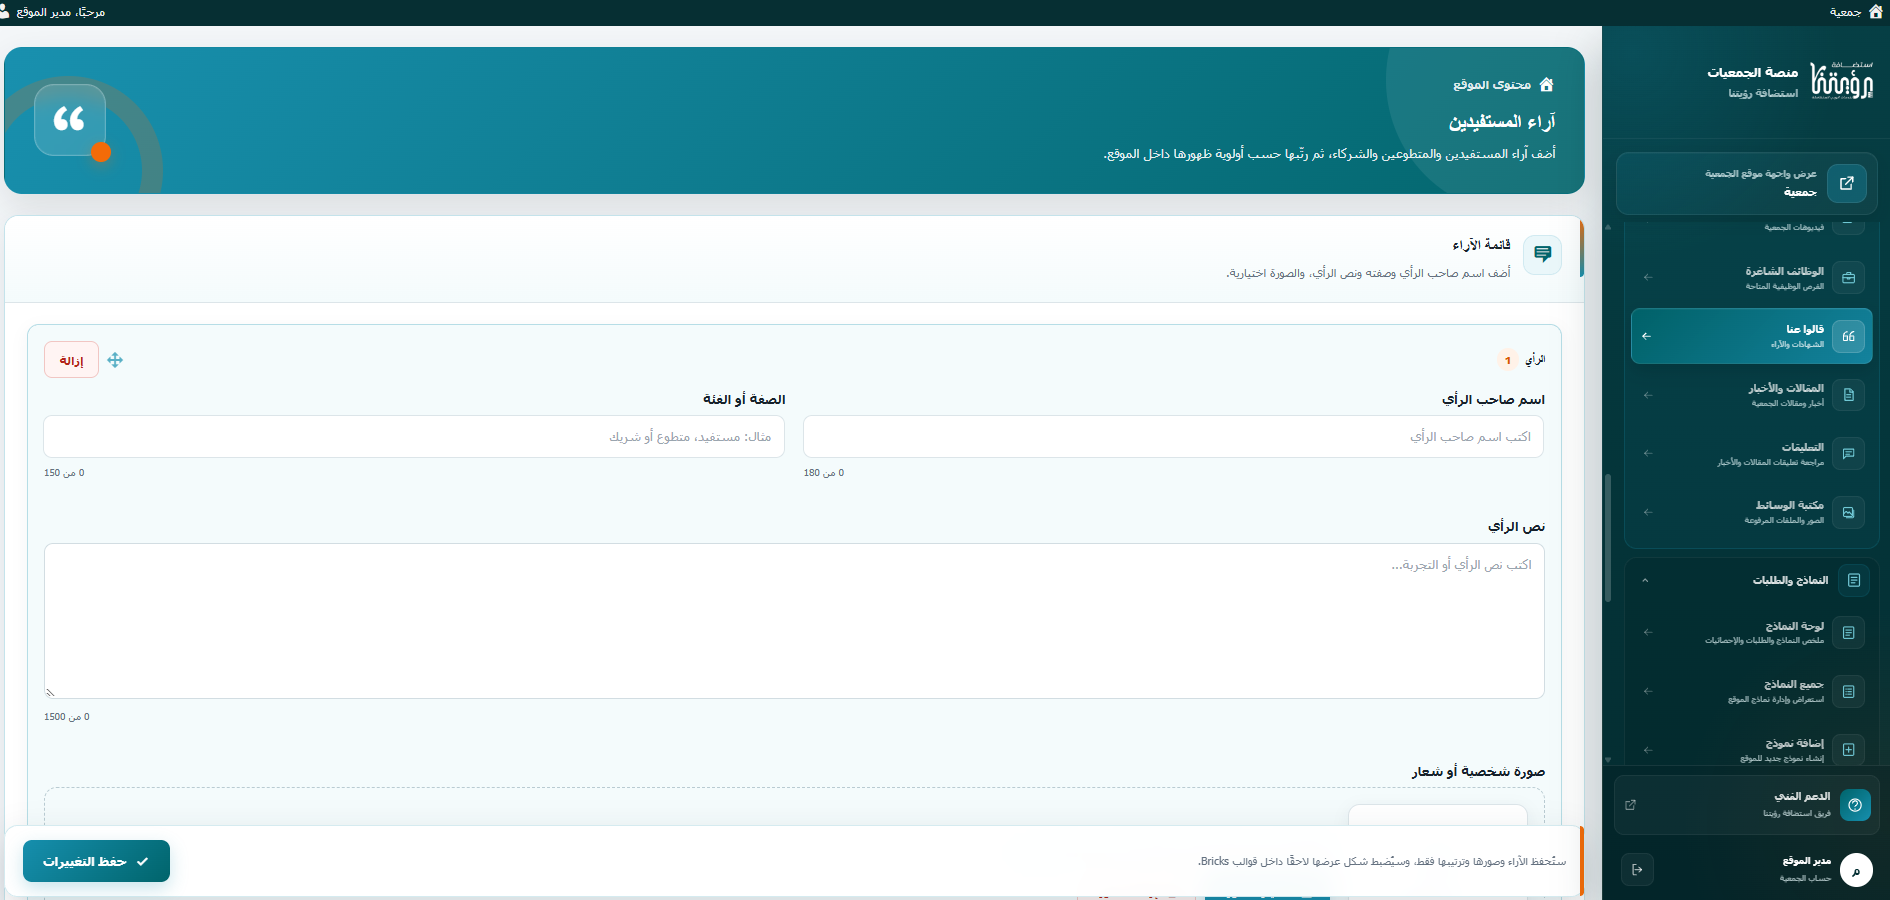Open the الدعم الفني help icon
Image resolution: width=1890 pixels, height=900 pixels.
[1855, 805]
